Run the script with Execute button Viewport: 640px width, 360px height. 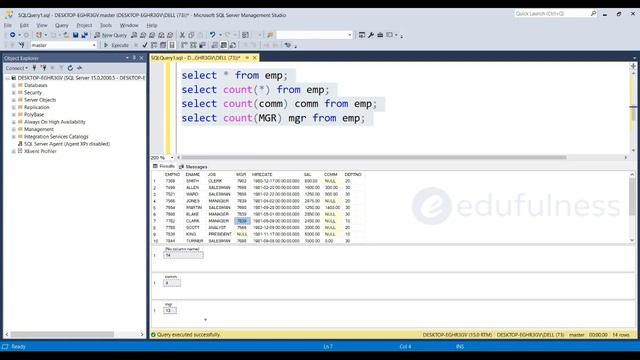(x=116, y=45)
